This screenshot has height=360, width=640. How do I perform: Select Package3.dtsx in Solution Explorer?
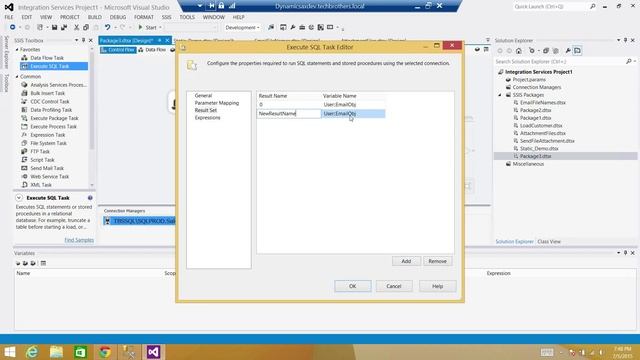(x=536, y=156)
